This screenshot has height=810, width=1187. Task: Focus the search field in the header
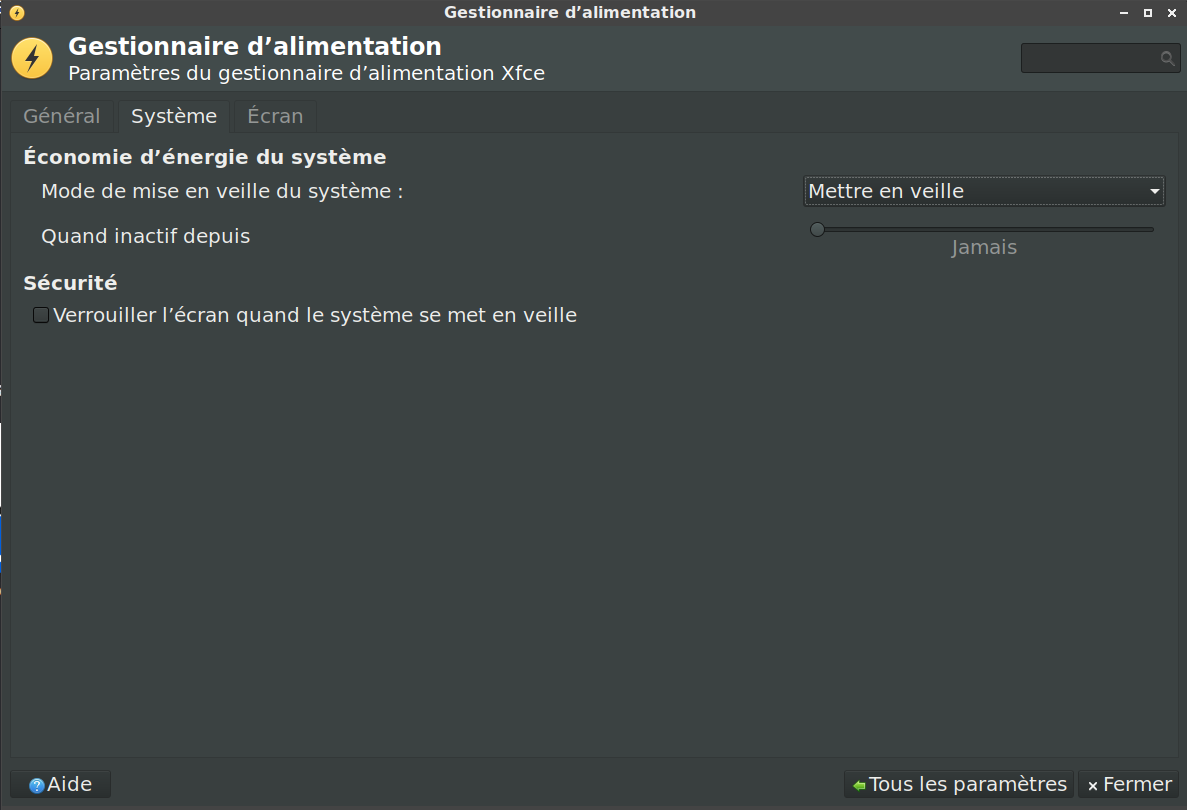click(x=1090, y=59)
